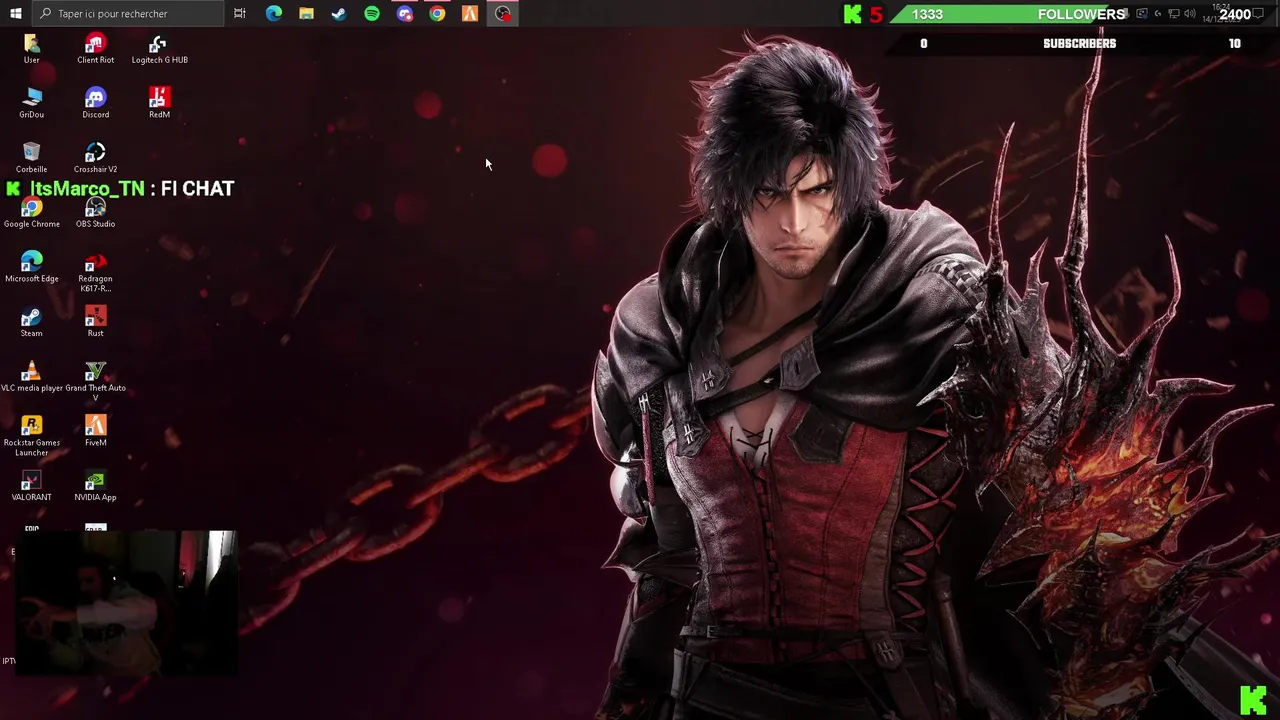Open Steam from the taskbar
Image resolution: width=1280 pixels, height=720 pixels.
[x=339, y=13]
